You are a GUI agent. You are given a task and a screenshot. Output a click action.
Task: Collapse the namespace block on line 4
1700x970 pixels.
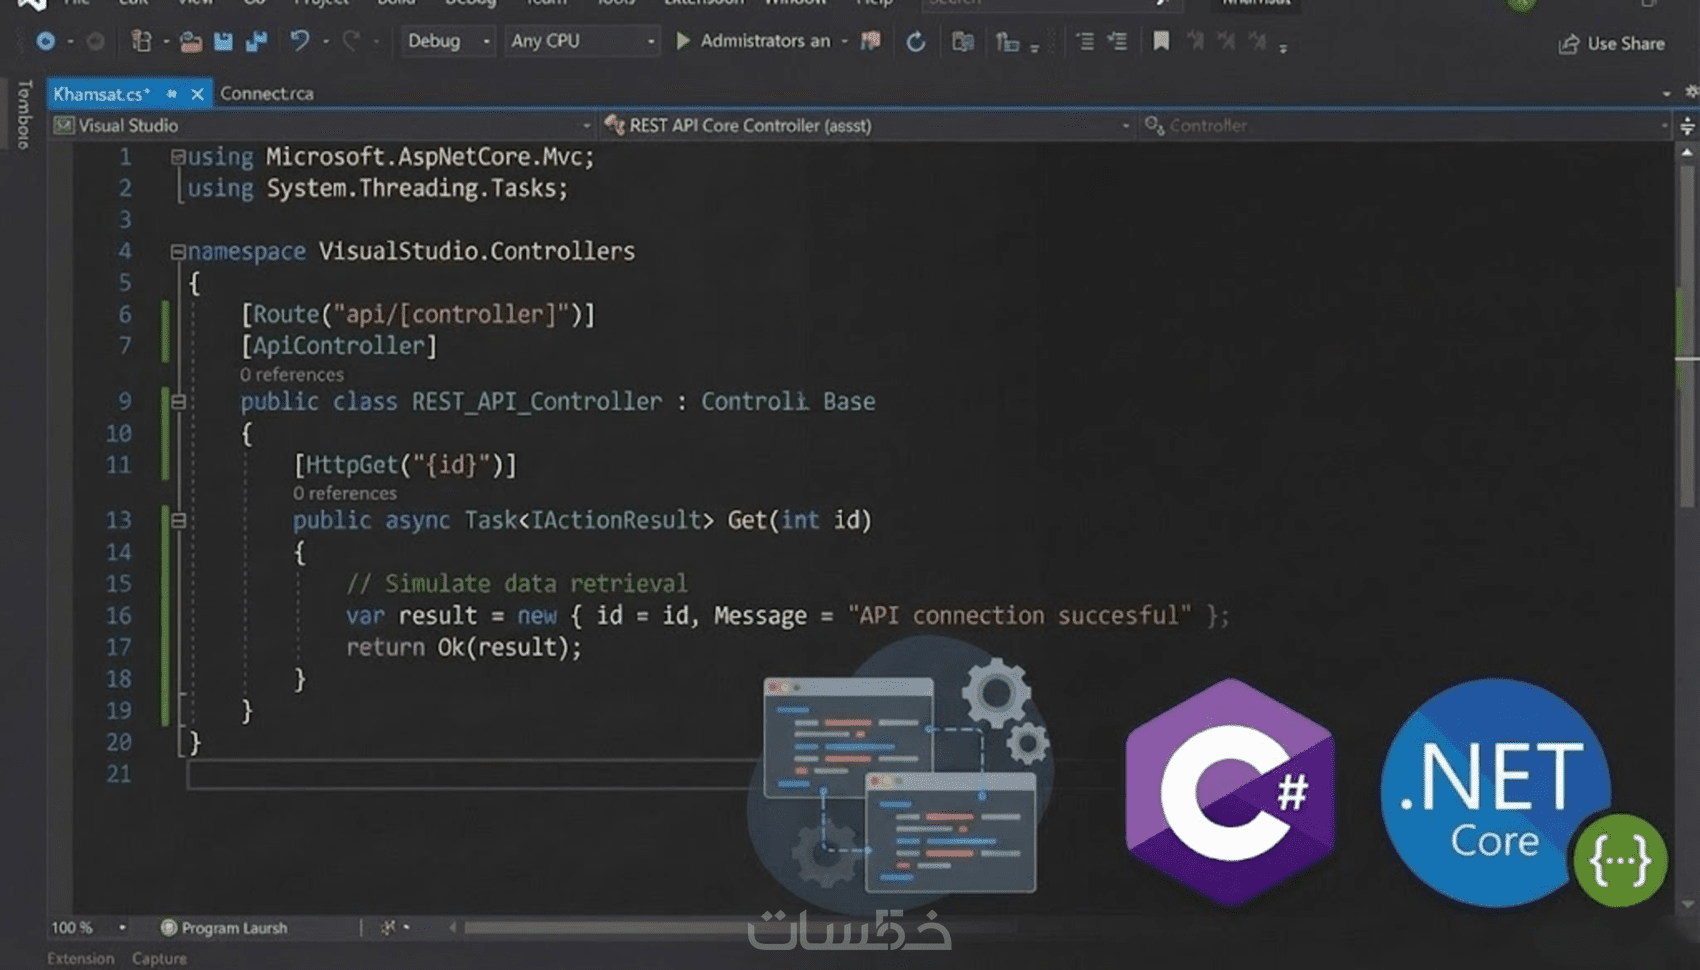pyautogui.click(x=177, y=251)
